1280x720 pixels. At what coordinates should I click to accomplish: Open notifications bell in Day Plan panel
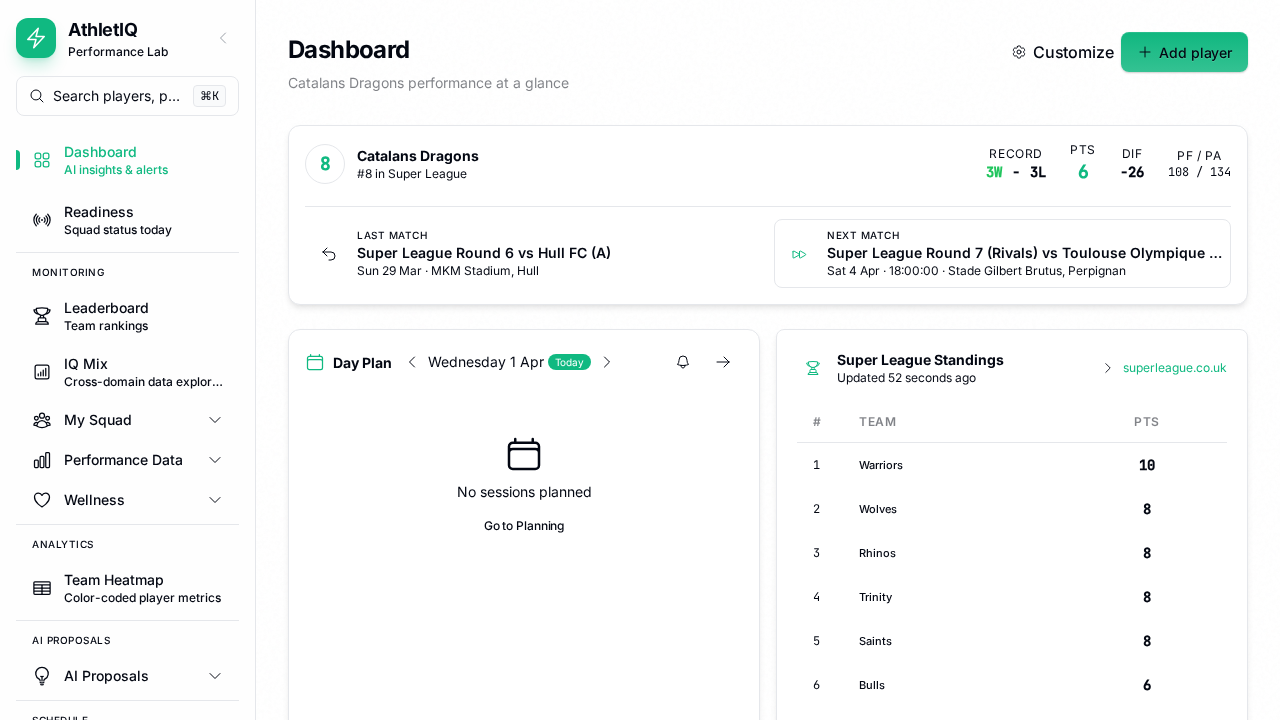point(683,362)
